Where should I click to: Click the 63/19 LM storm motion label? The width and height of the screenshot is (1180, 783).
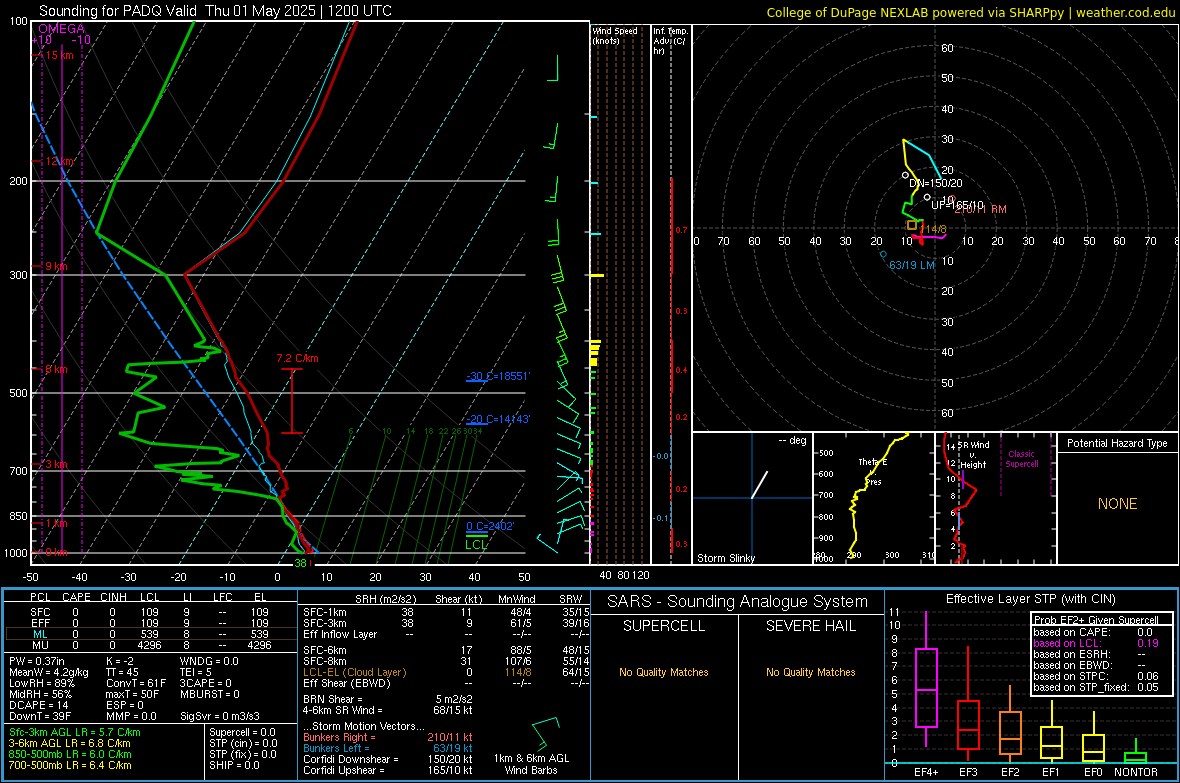pos(912,265)
